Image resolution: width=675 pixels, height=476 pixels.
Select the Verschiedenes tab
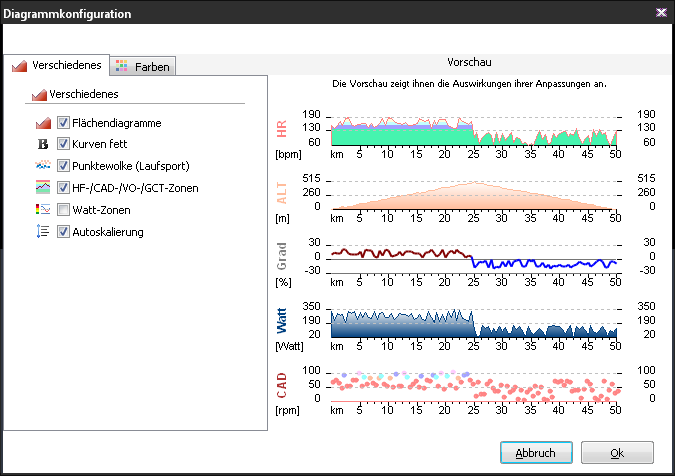(57, 65)
